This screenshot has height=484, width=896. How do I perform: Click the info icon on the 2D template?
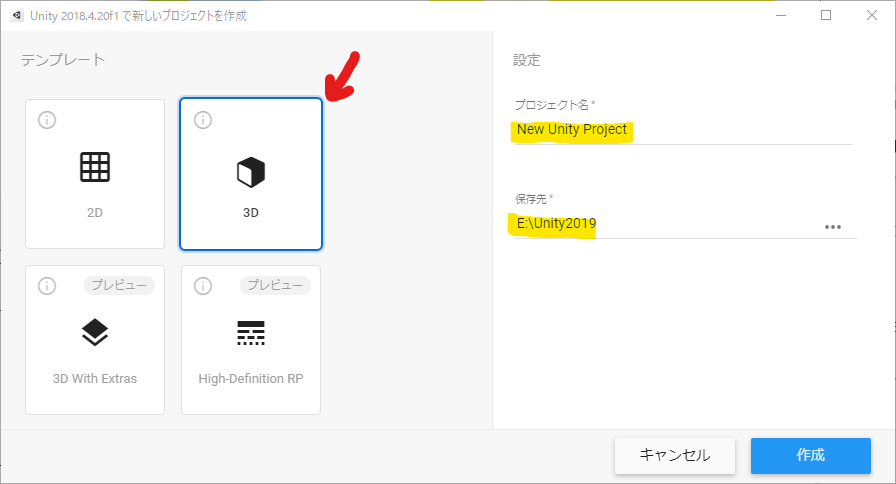(46, 120)
